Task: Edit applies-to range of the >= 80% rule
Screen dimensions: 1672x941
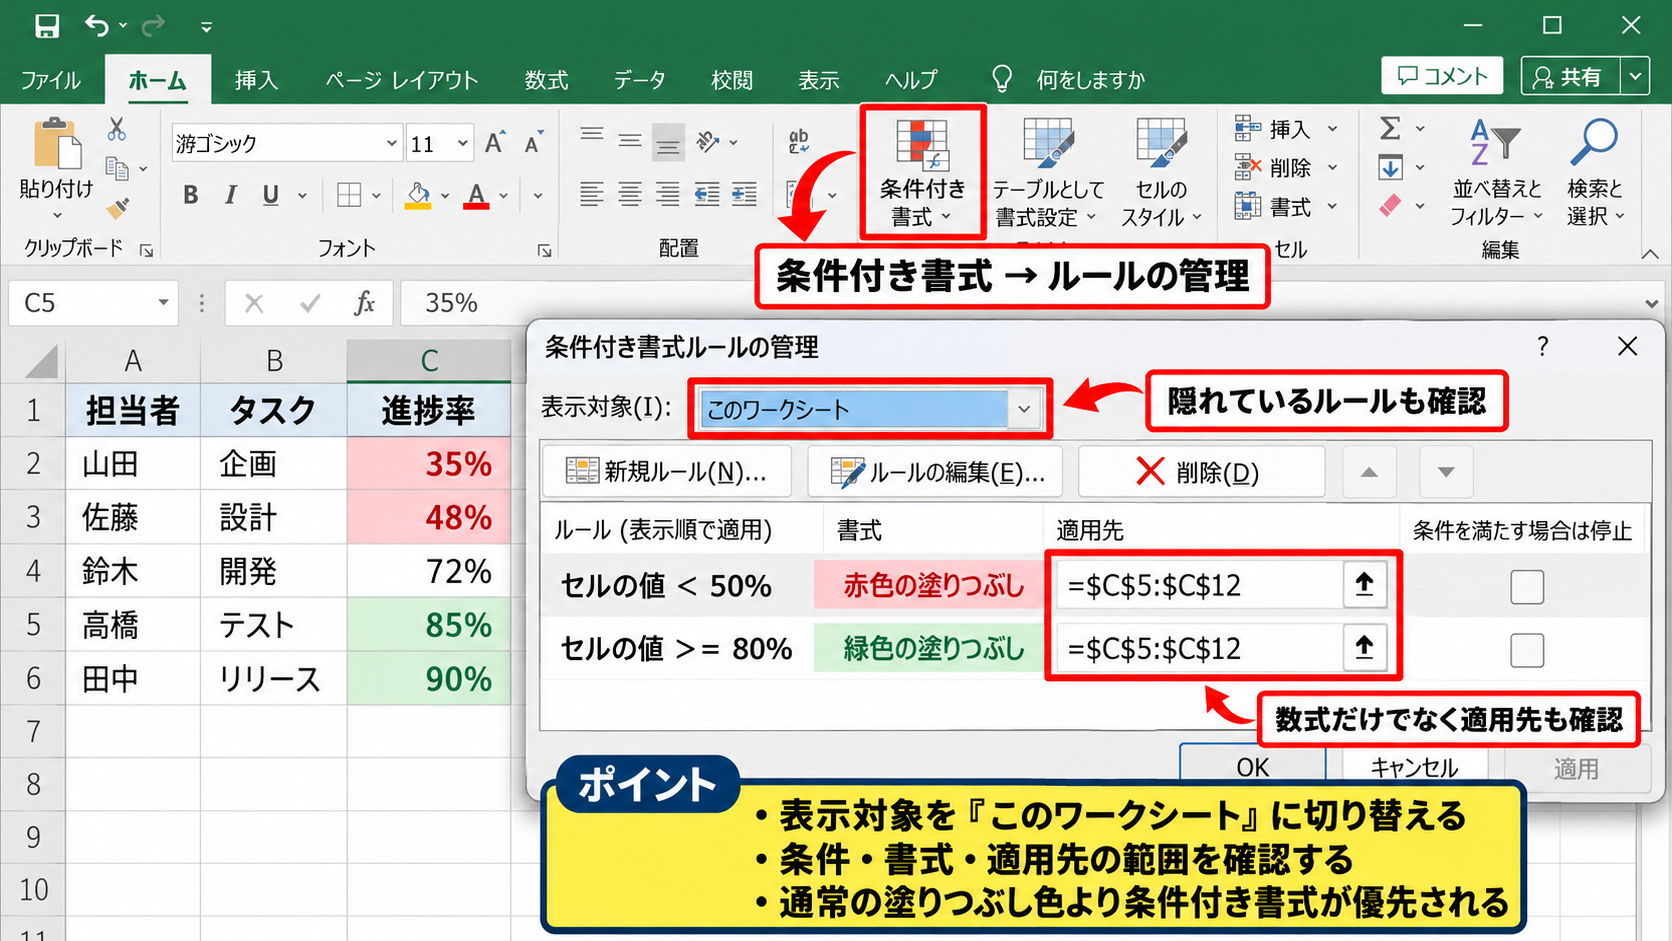Action: [1200, 649]
